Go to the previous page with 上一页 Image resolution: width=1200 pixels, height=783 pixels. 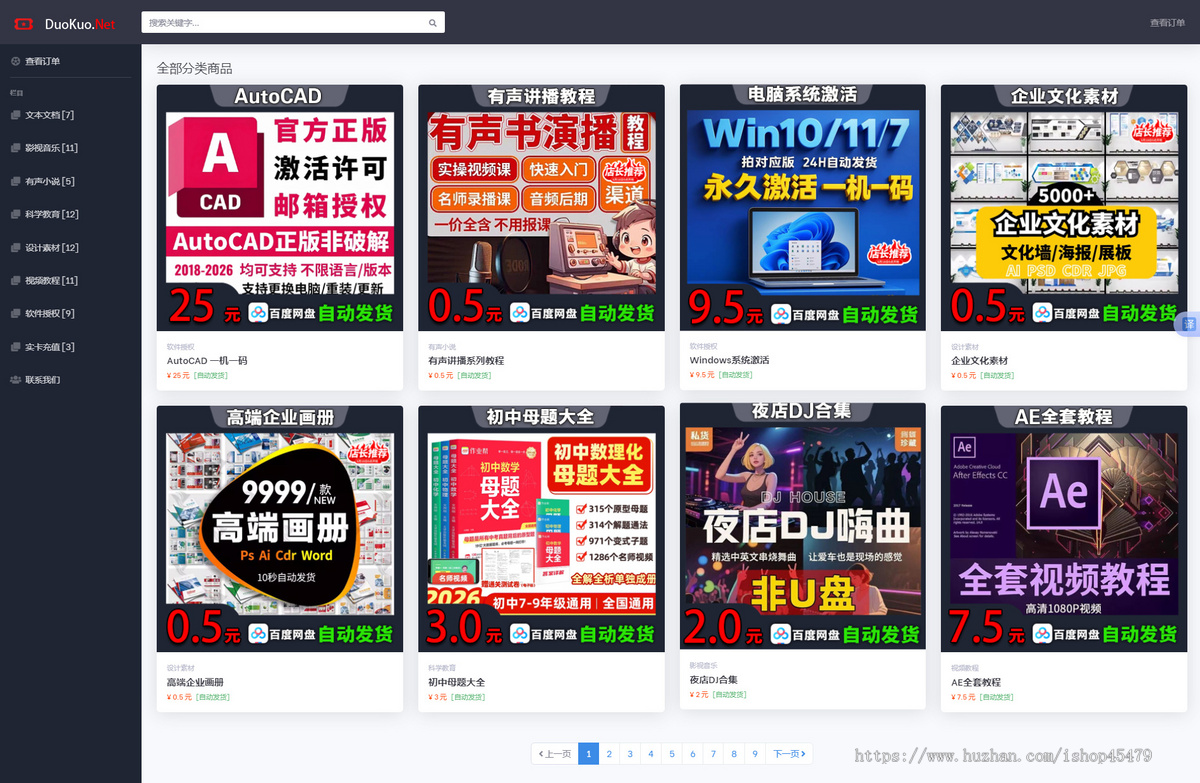pyautogui.click(x=554, y=754)
